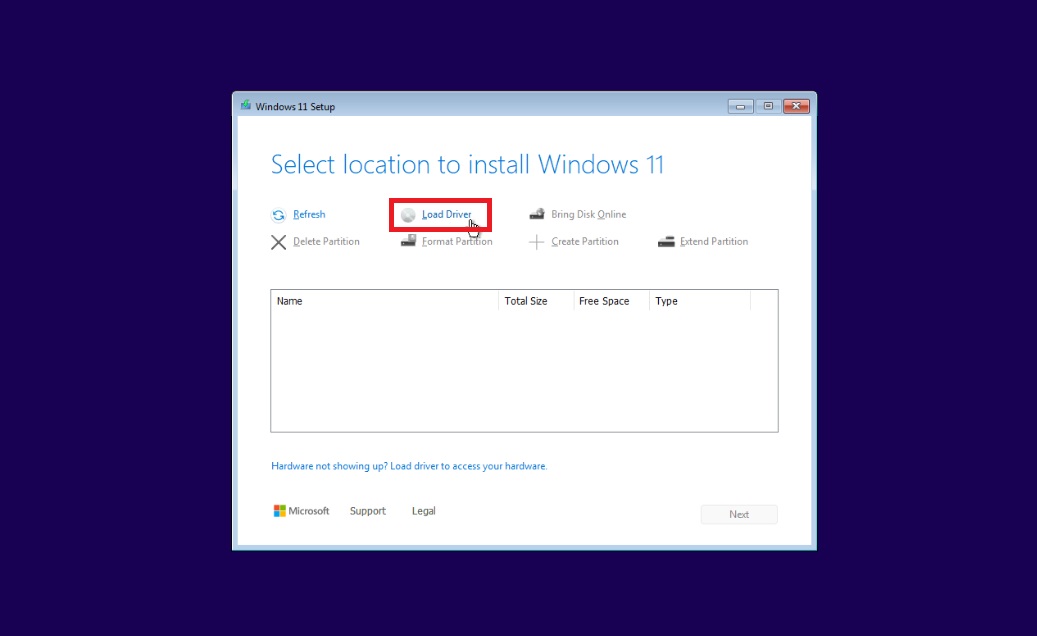
Task: Sort by the Name column header
Action: click(x=385, y=301)
